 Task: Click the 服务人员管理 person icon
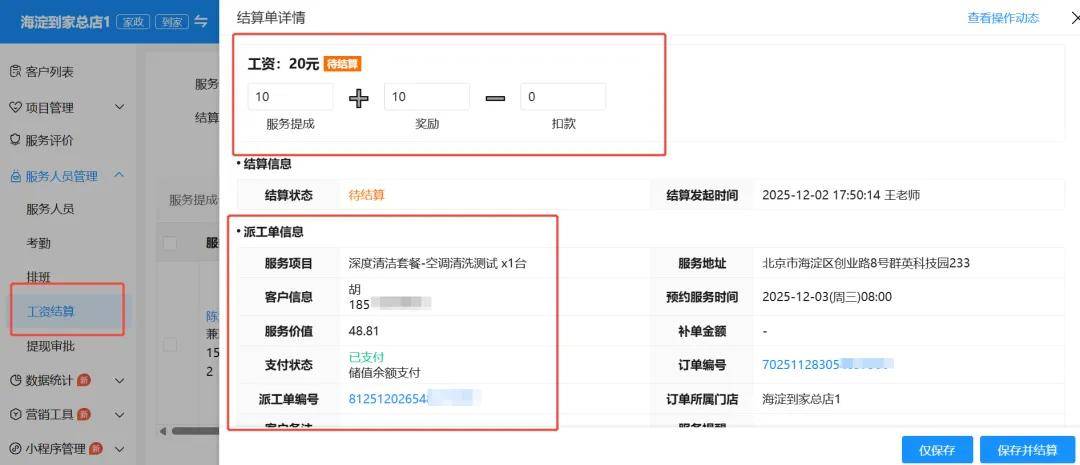[x=15, y=176]
